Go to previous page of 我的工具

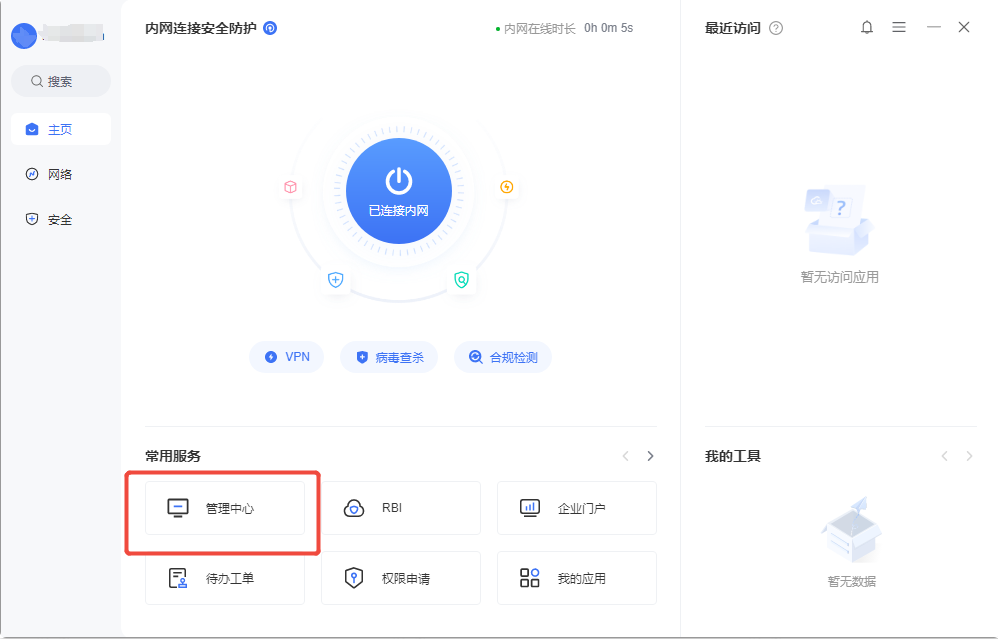click(945, 456)
